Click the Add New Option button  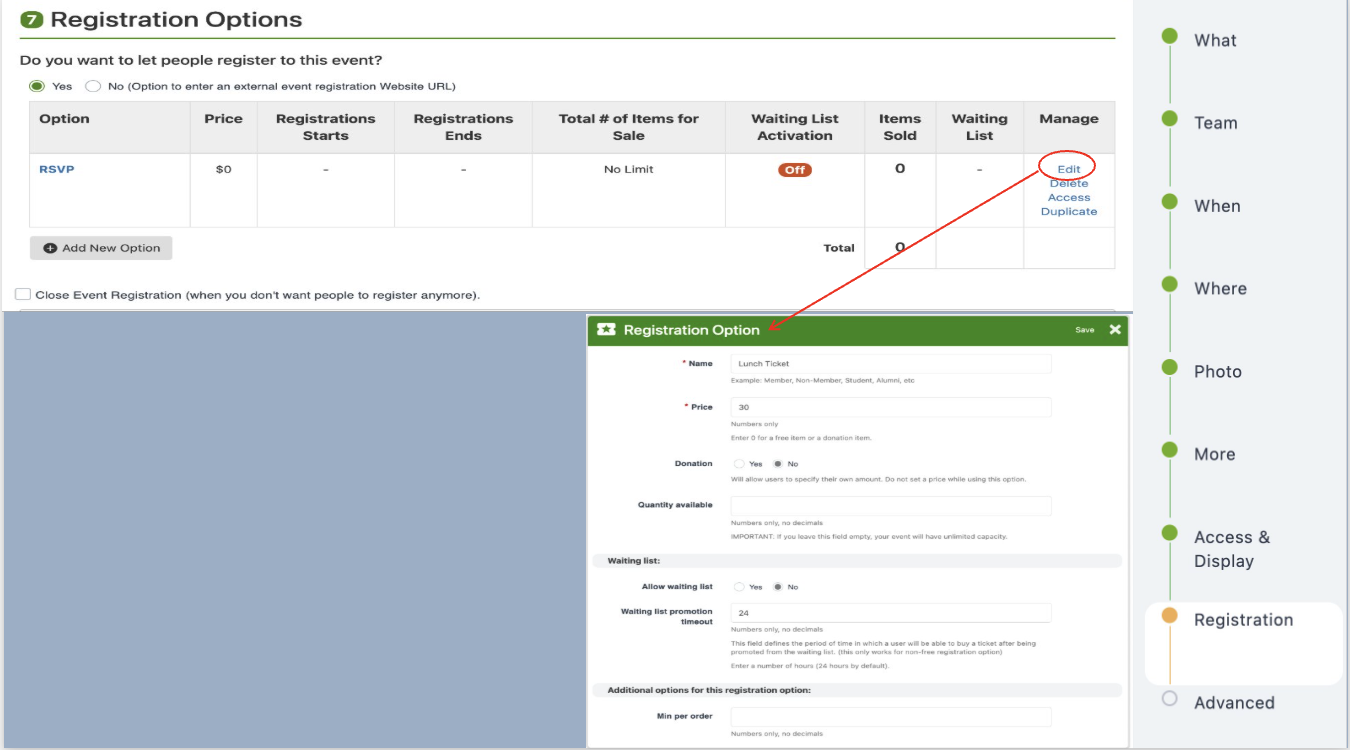pyautogui.click(x=100, y=247)
